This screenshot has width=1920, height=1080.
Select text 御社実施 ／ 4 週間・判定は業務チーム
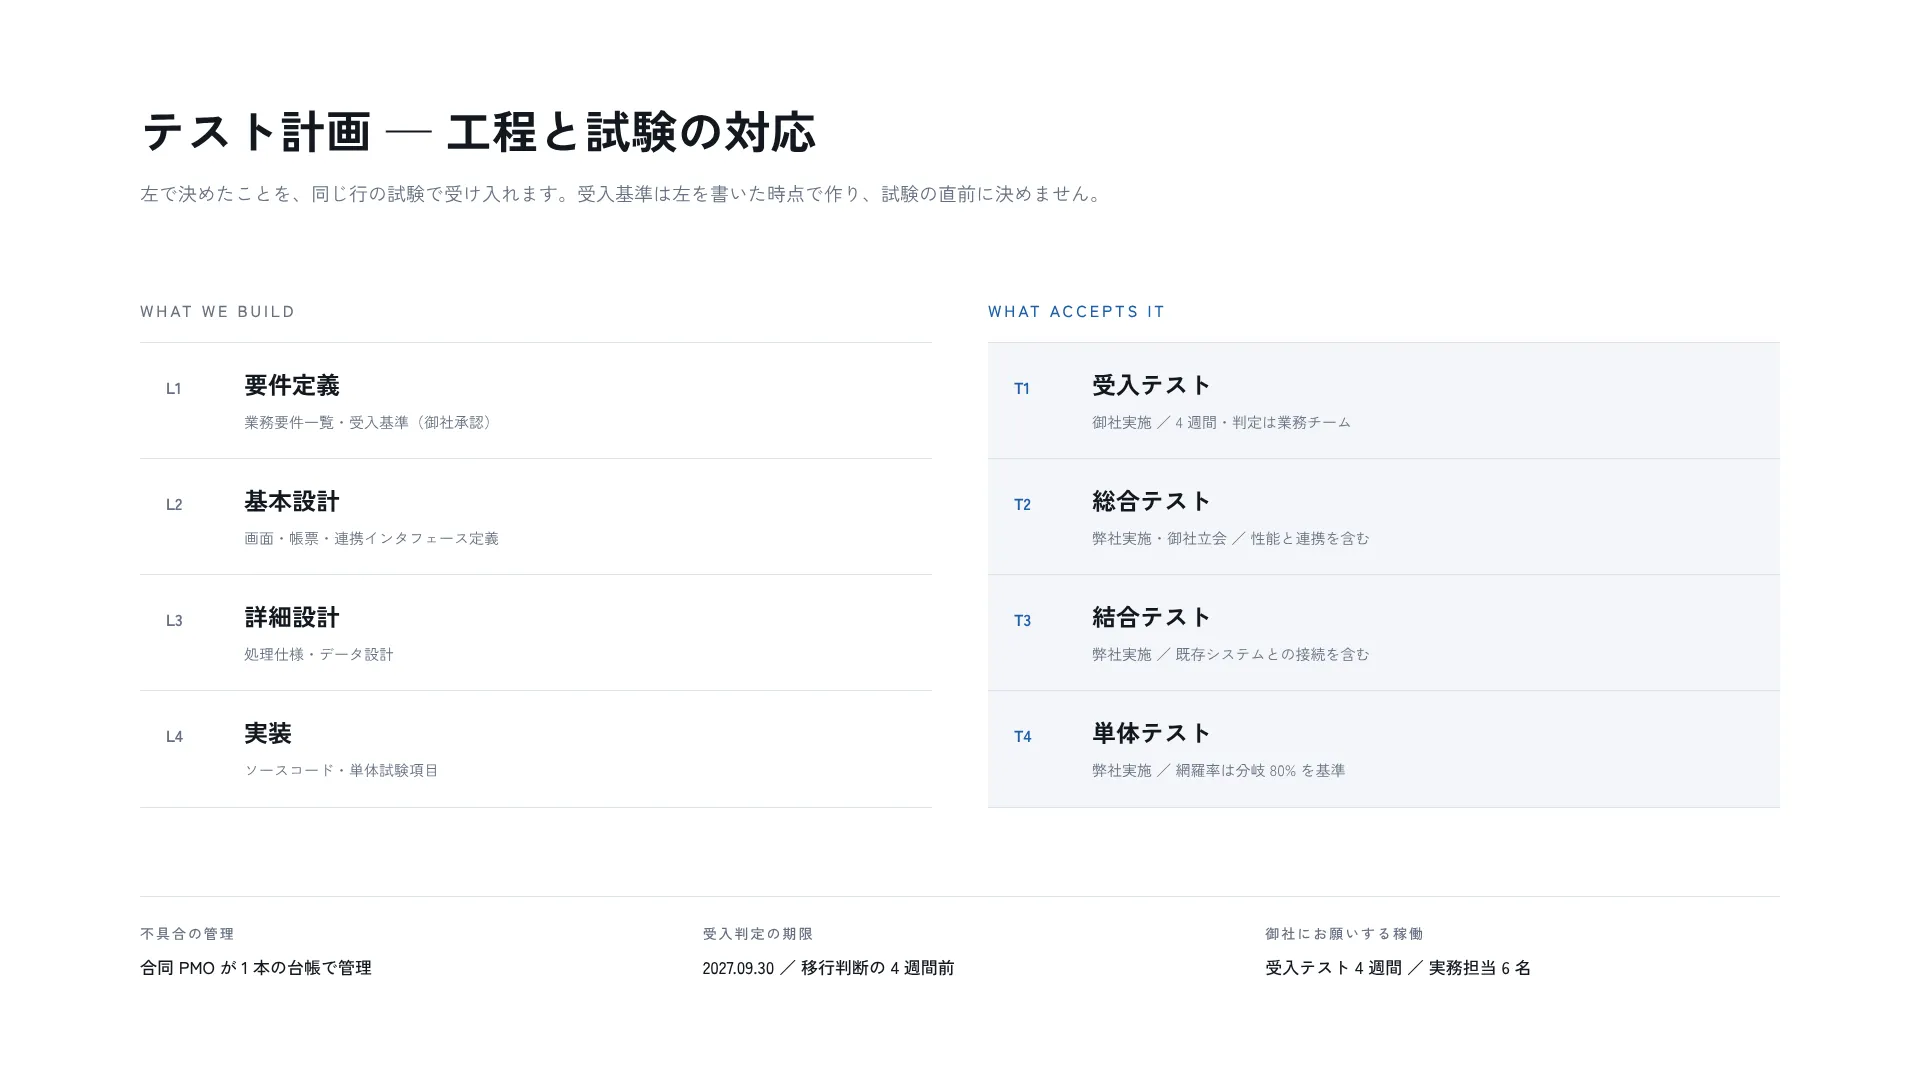coord(1221,423)
